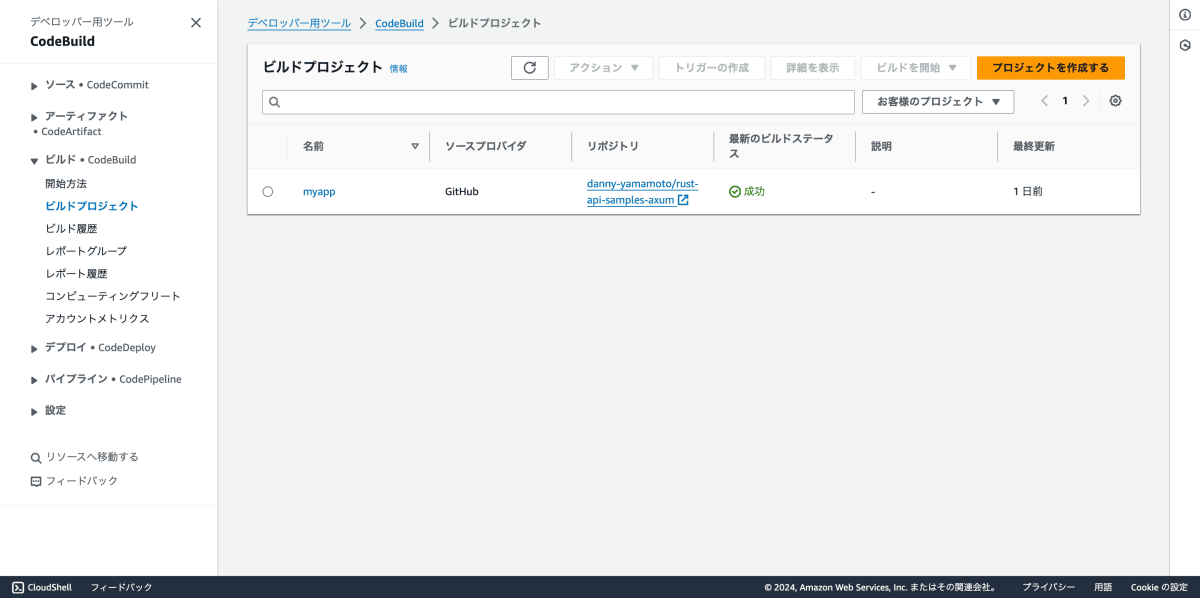Click the refresh projects icon button
1200x598 pixels.
point(529,68)
